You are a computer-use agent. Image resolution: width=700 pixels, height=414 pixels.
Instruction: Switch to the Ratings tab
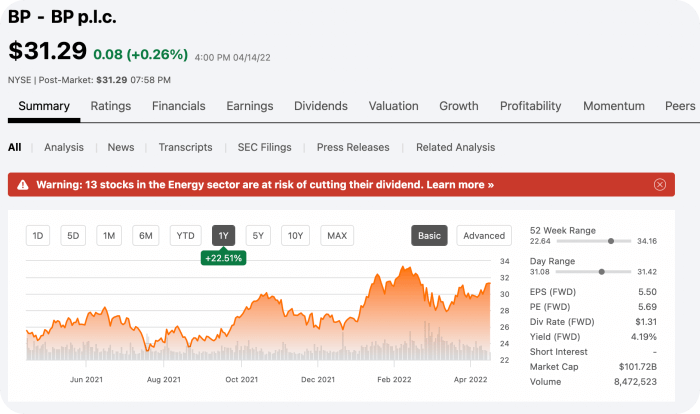click(x=111, y=106)
